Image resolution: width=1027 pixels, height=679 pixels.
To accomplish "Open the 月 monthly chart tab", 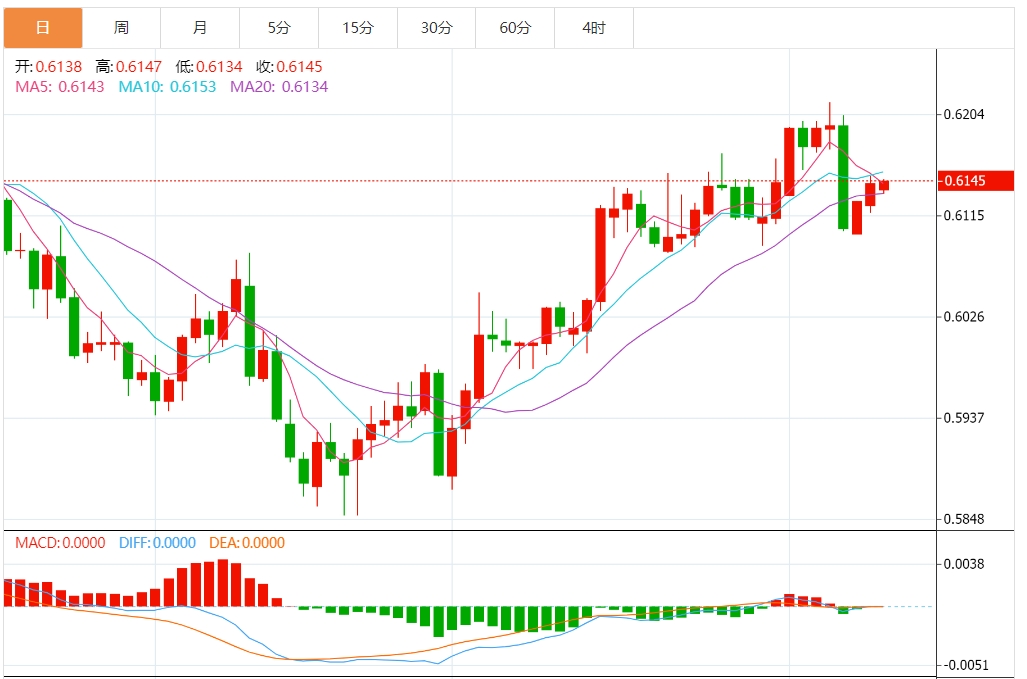I will point(200,28).
